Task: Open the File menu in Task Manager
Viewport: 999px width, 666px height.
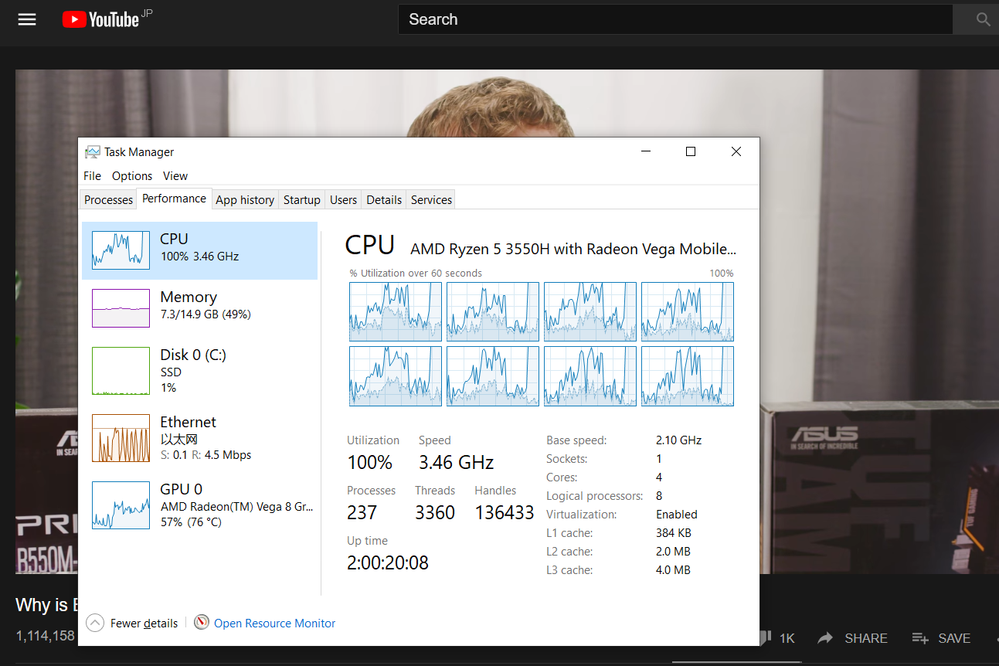Action: pos(92,176)
